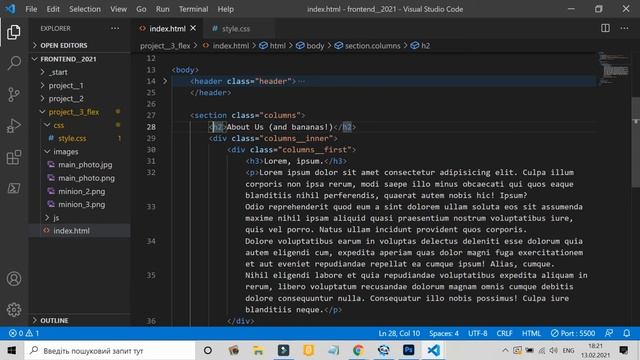The height and width of the screenshot is (360, 640).
Task: Click the Cortana circle icon on taskbar
Action: pyautogui.click(x=208, y=350)
